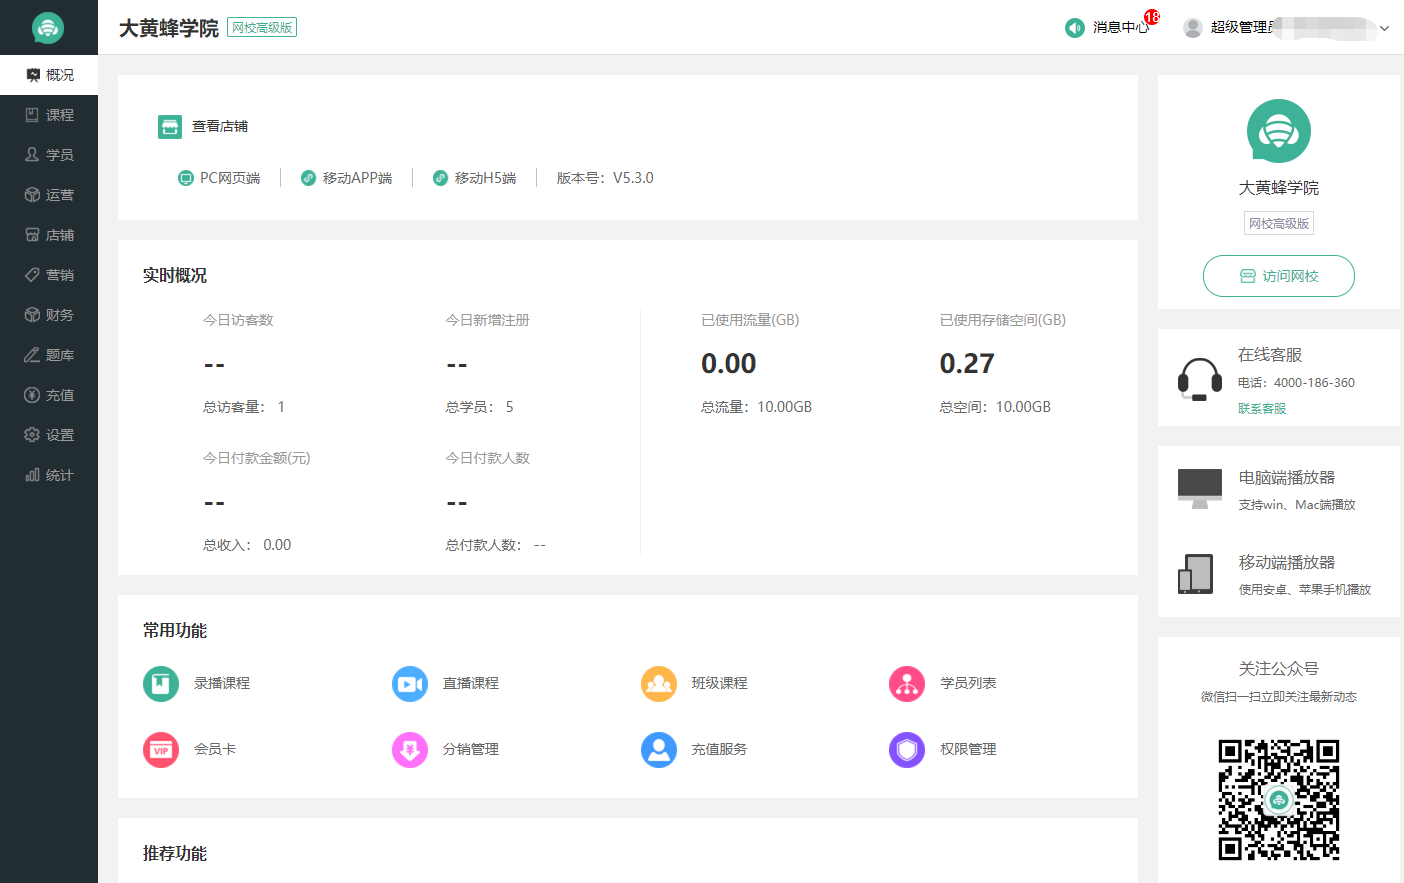
Task: Go to the 财务 sidebar section
Action: point(49,315)
